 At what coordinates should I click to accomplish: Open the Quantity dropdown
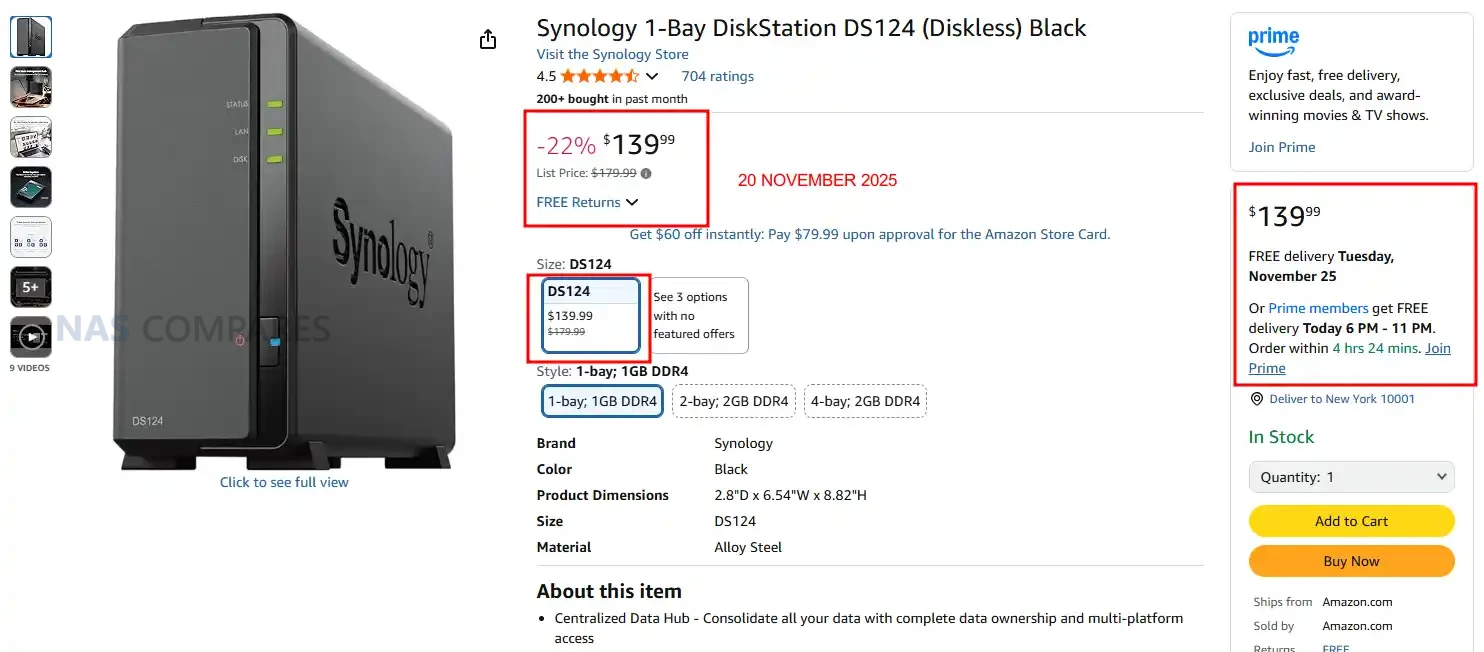(x=1351, y=477)
